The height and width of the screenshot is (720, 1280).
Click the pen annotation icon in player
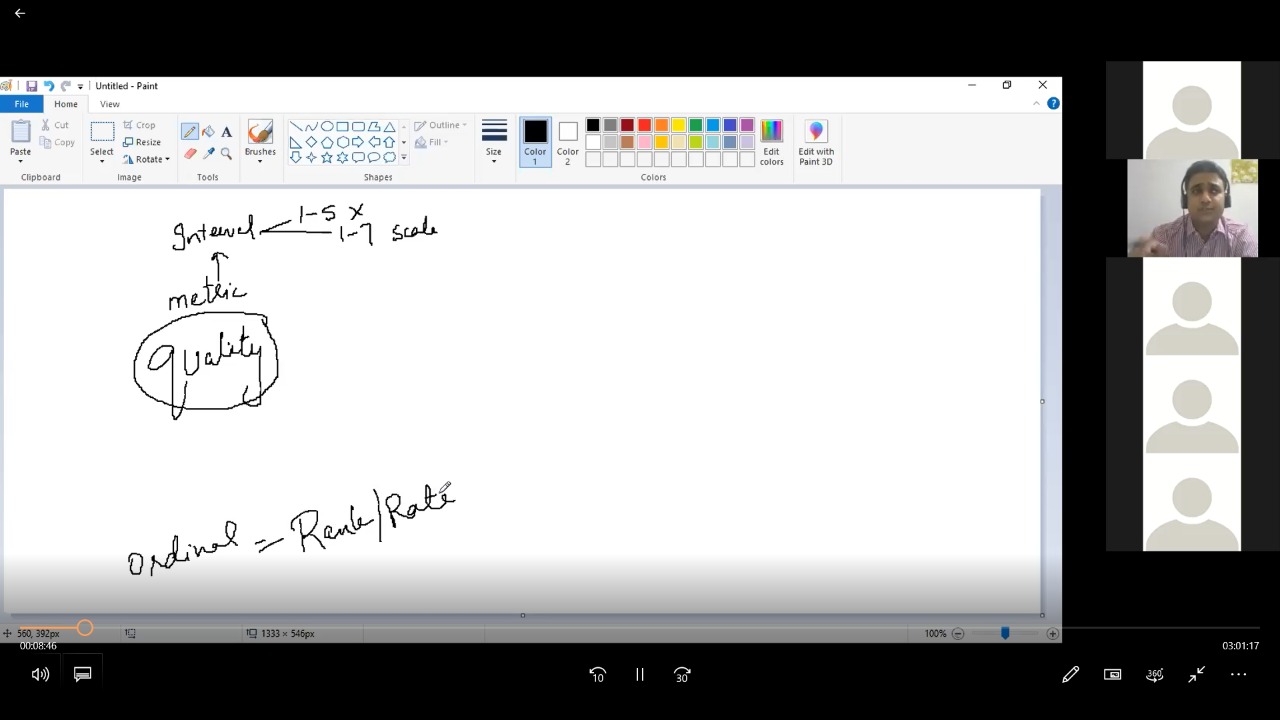pos(1070,675)
